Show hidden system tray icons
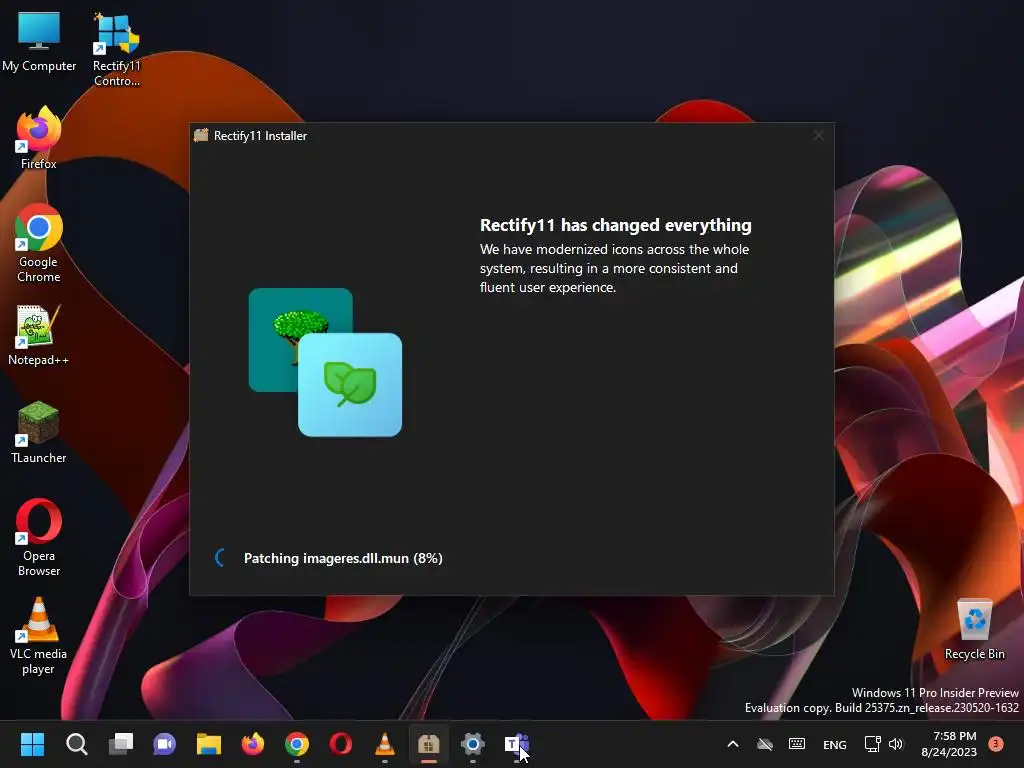Image resolution: width=1024 pixels, height=768 pixels. click(x=733, y=744)
